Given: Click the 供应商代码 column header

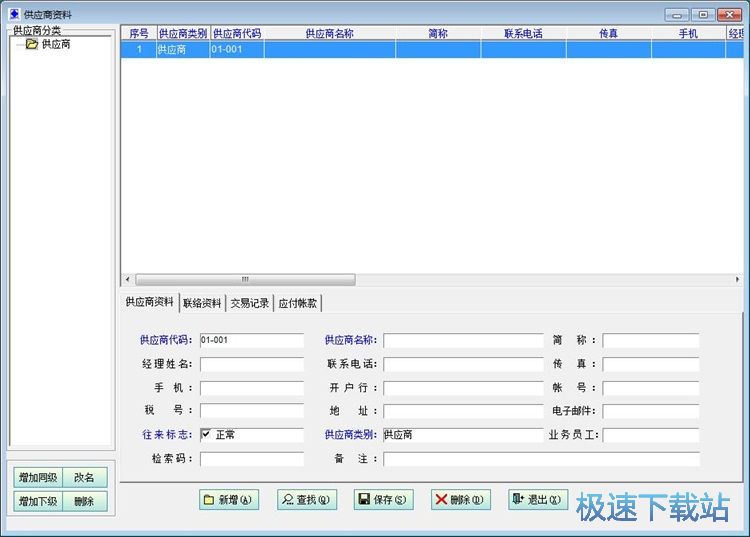Looking at the screenshot, I should point(237,33).
